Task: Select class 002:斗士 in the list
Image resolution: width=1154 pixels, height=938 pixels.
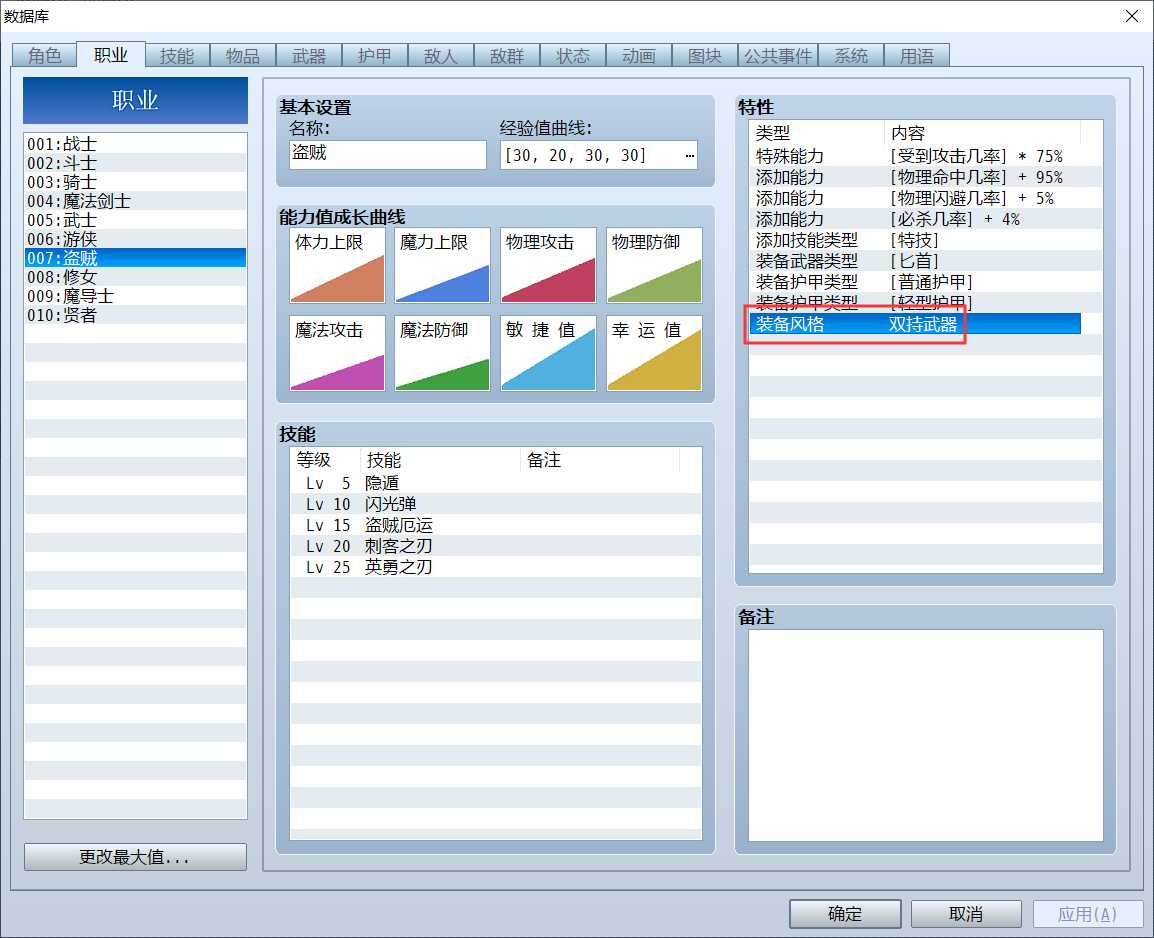Action: tap(135, 163)
